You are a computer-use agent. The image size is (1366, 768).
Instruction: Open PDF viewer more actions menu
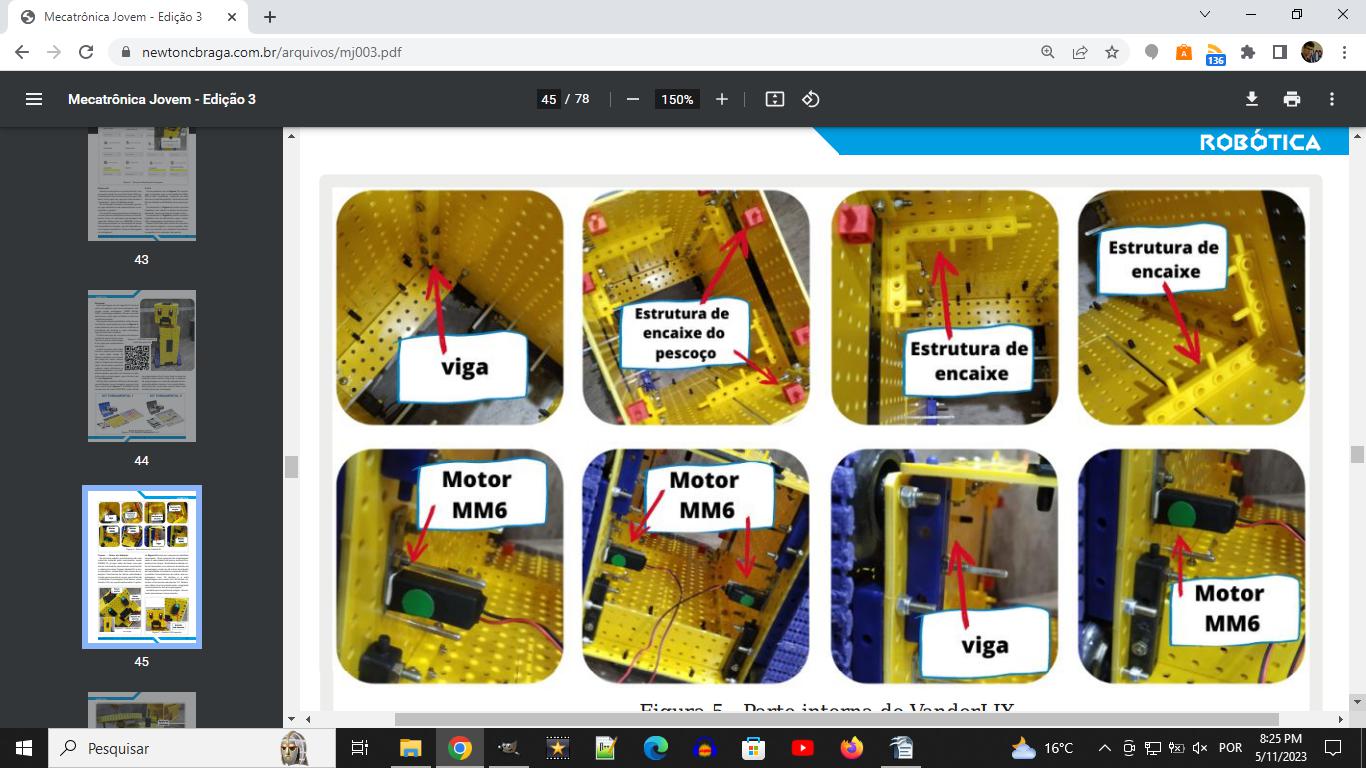1332,99
